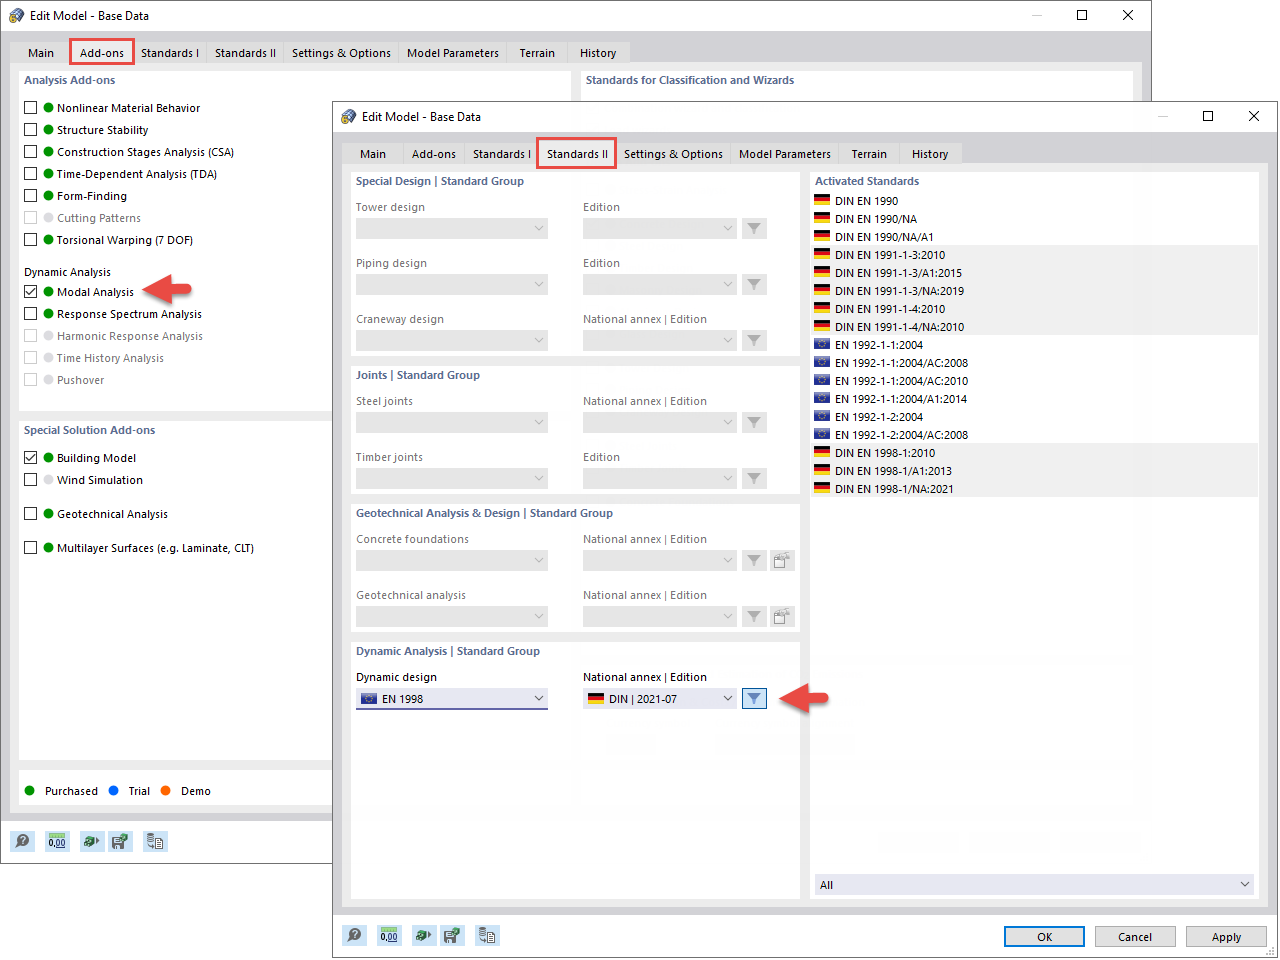Image resolution: width=1280 pixels, height=960 pixels.
Task: Enable Multilayer Surfaces checkbox
Action: tap(31, 548)
